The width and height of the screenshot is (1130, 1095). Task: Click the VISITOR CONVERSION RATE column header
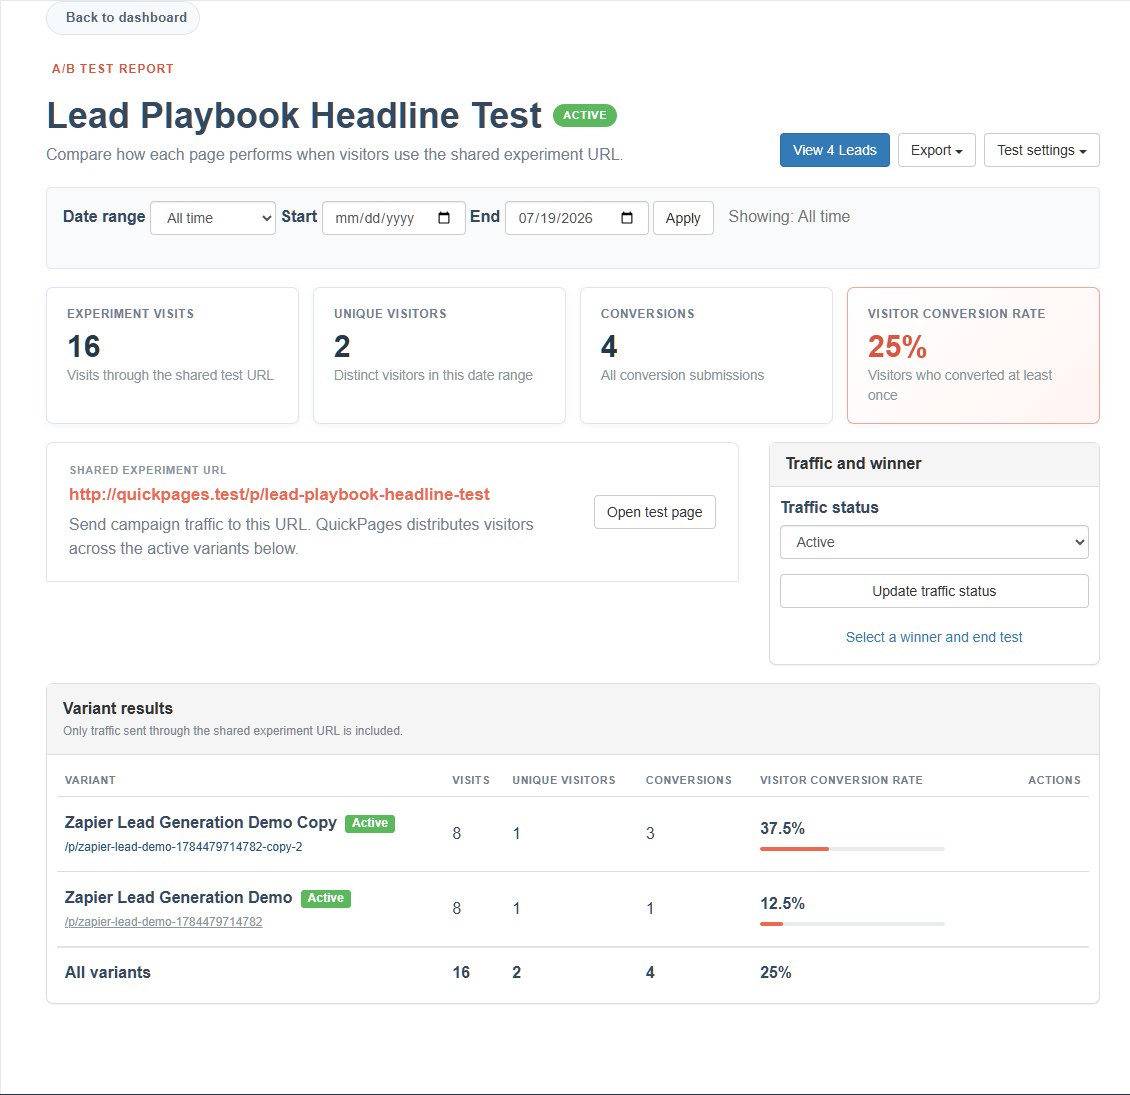pyautogui.click(x=841, y=780)
